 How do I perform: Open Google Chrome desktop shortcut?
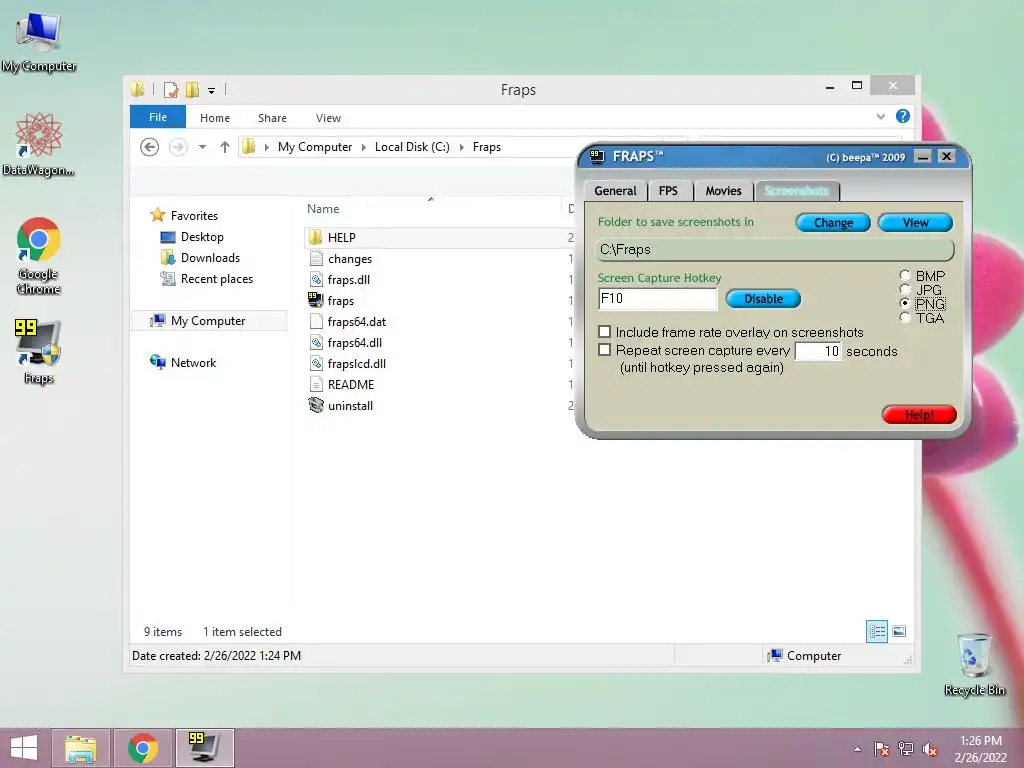(x=39, y=255)
